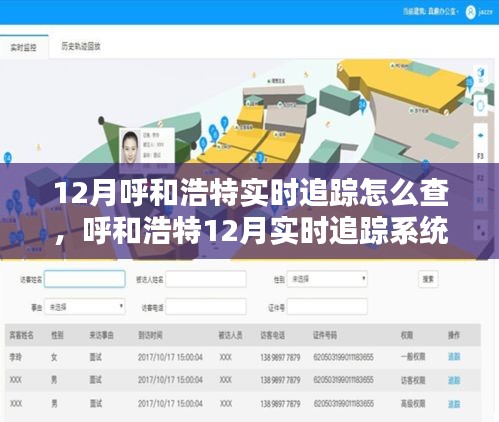The image size is (499, 422).
Task: Focus the 证件号 input field
Action: [x=327, y=307]
